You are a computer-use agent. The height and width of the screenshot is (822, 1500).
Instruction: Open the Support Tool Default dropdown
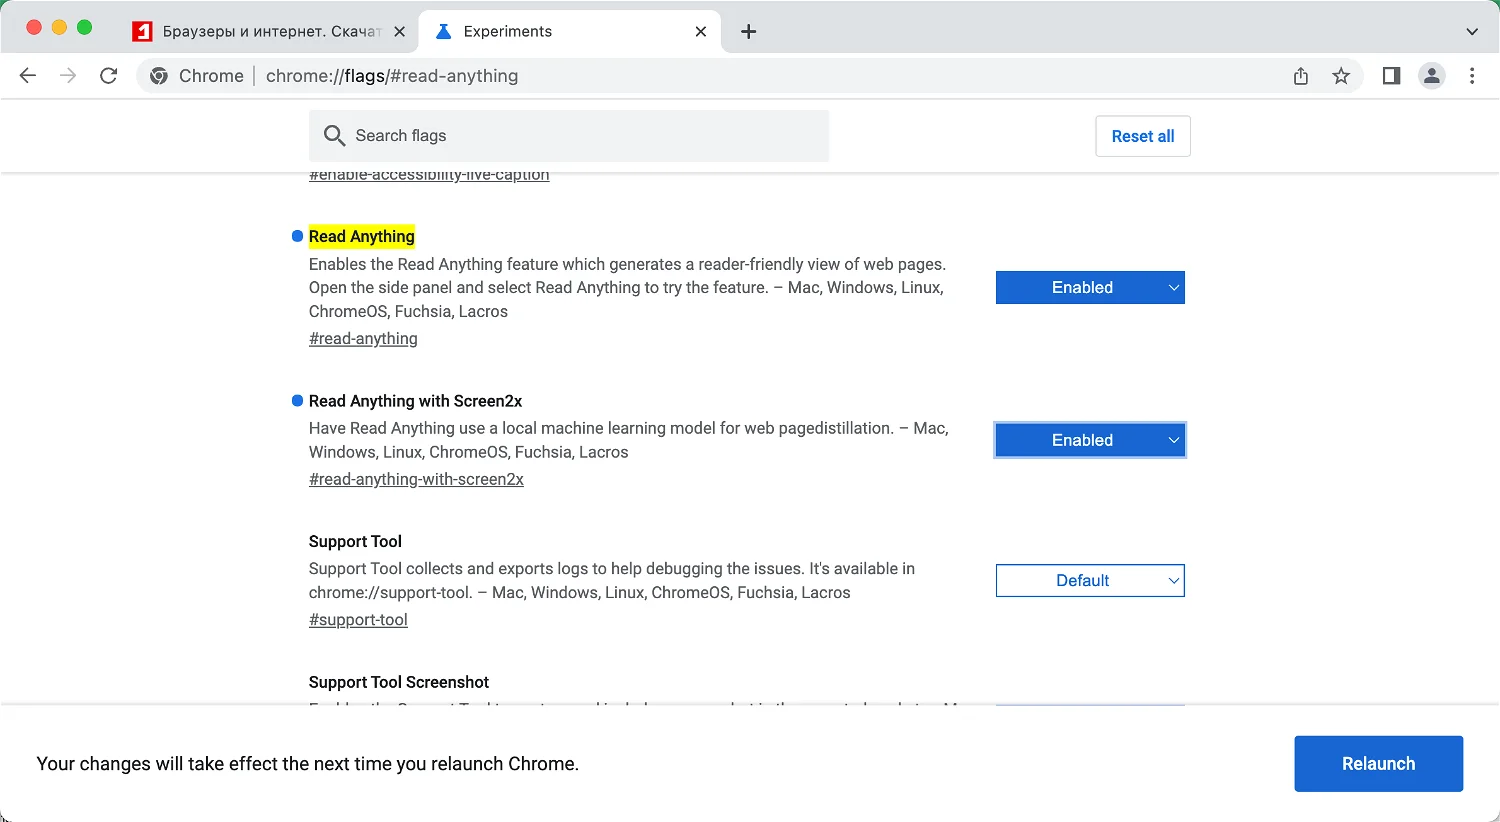pos(1090,581)
